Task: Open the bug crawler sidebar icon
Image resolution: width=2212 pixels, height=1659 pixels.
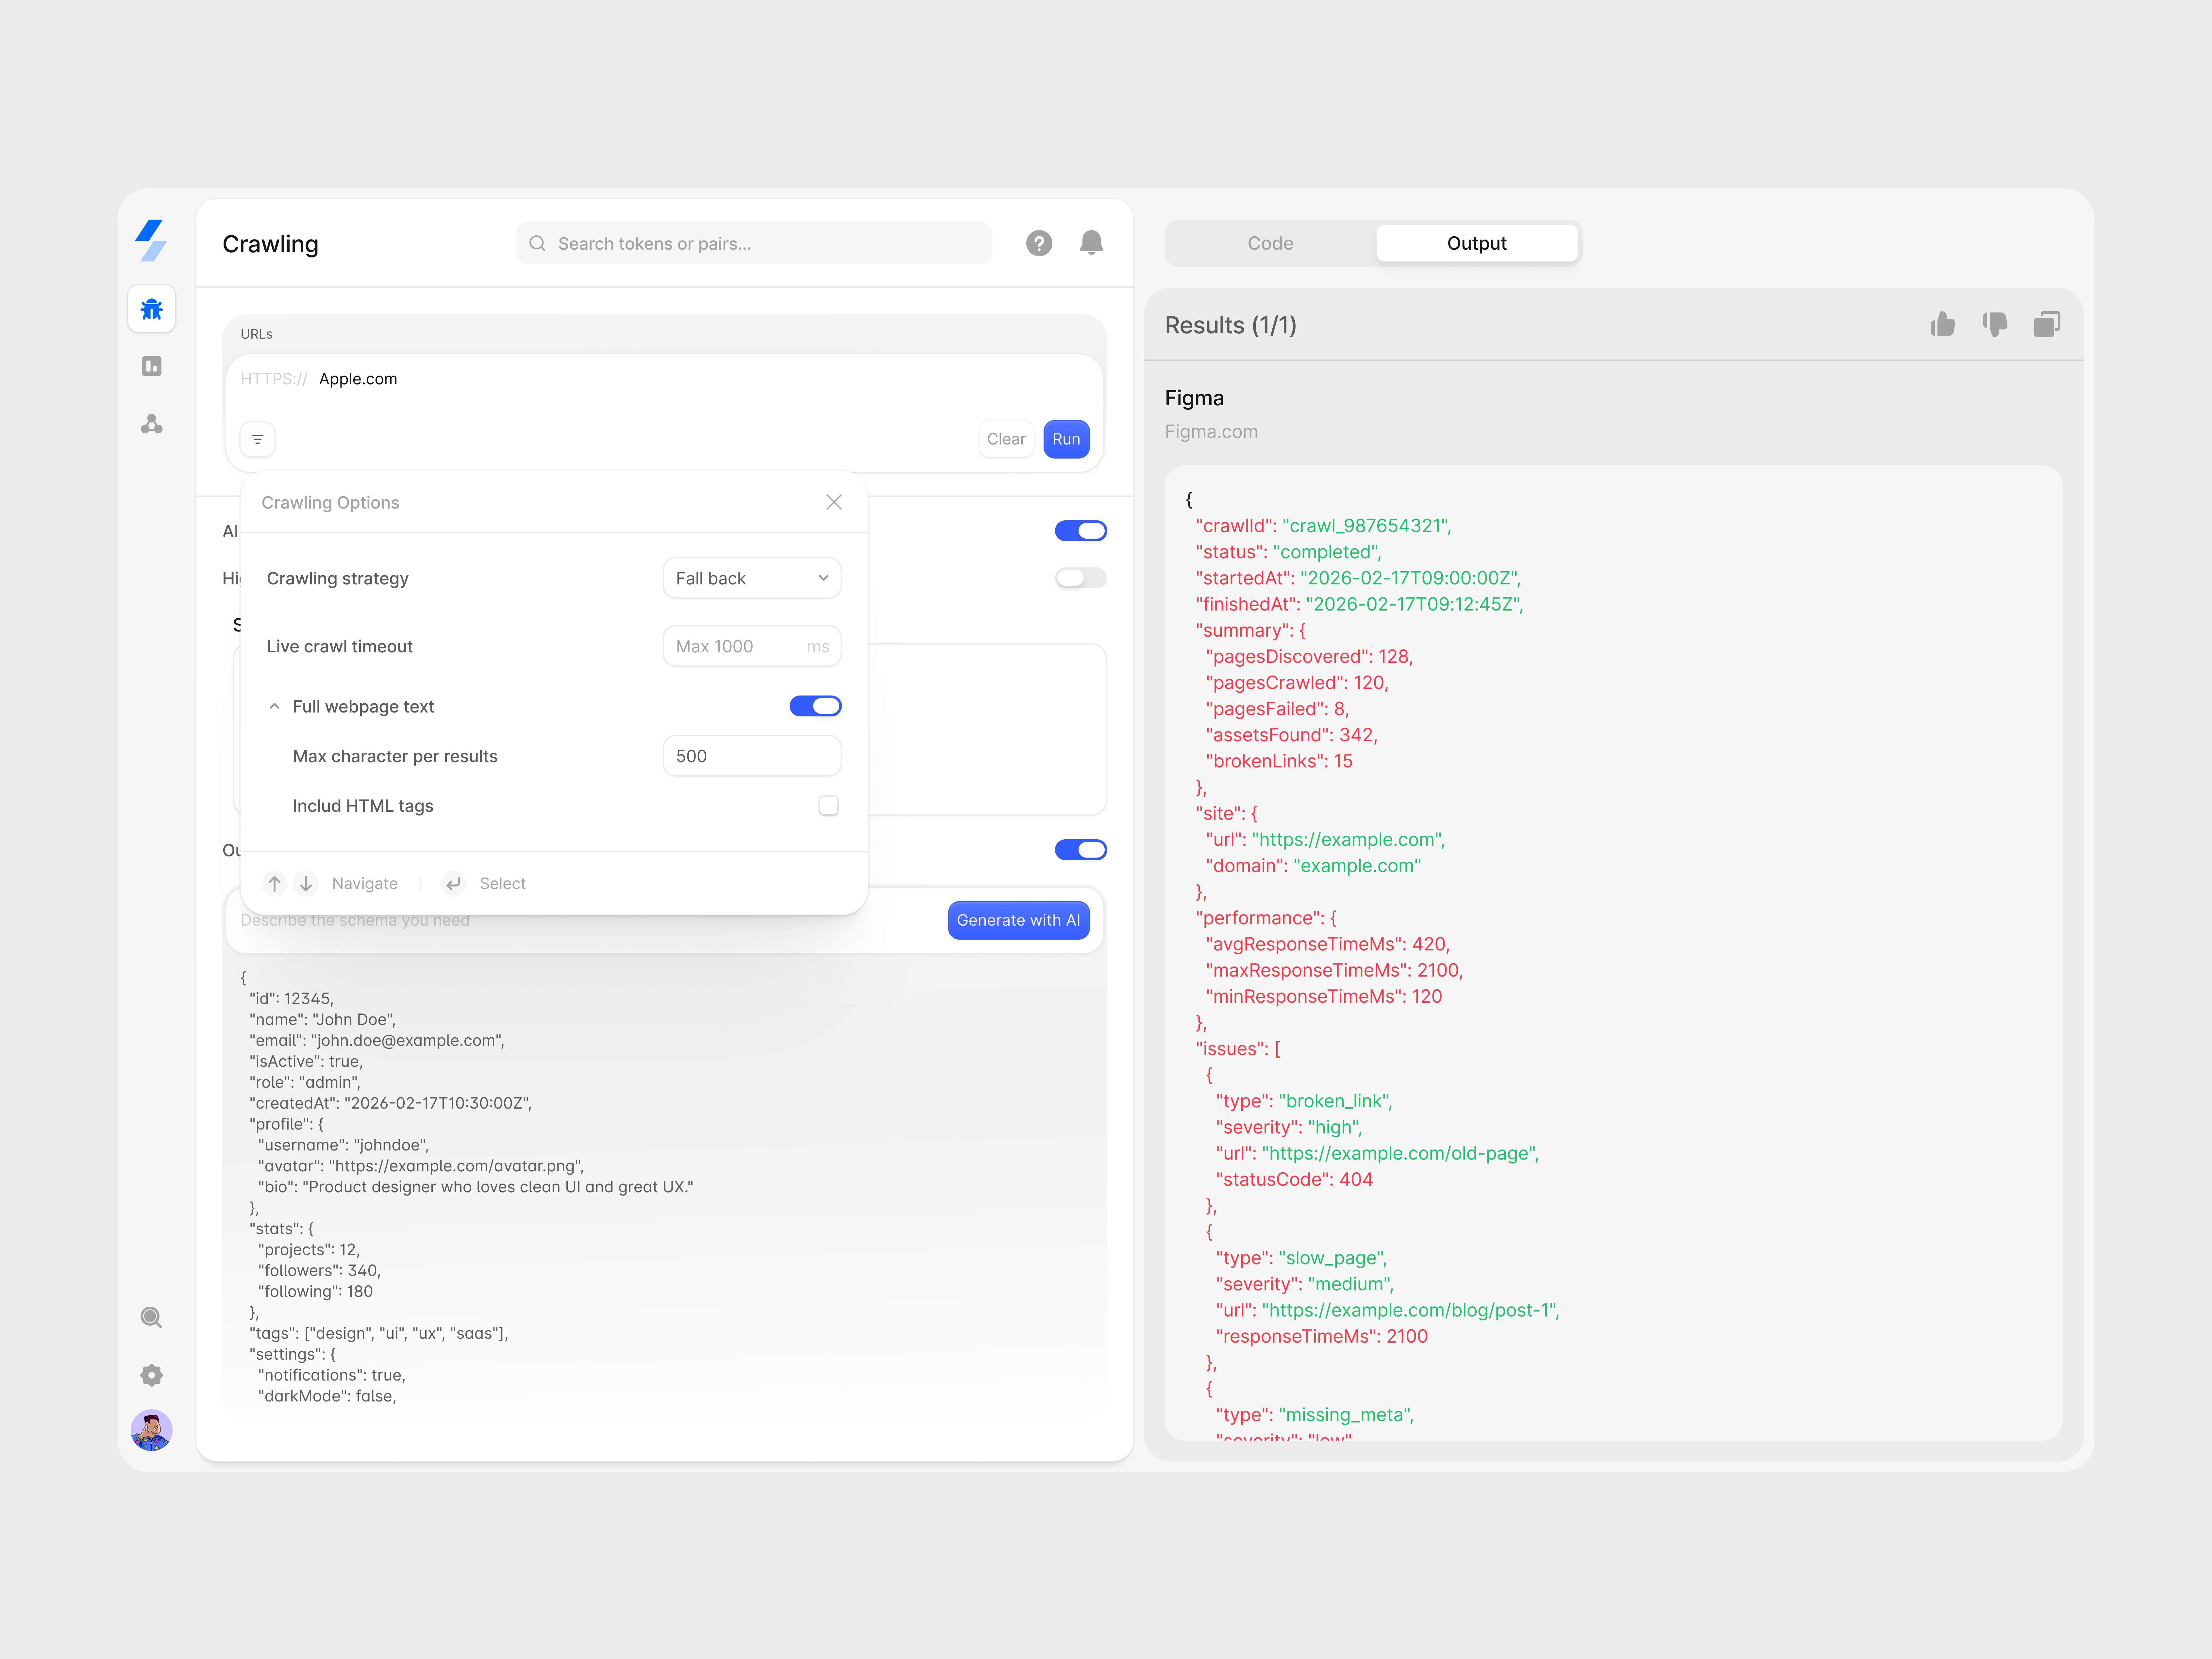Action: (x=152, y=309)
